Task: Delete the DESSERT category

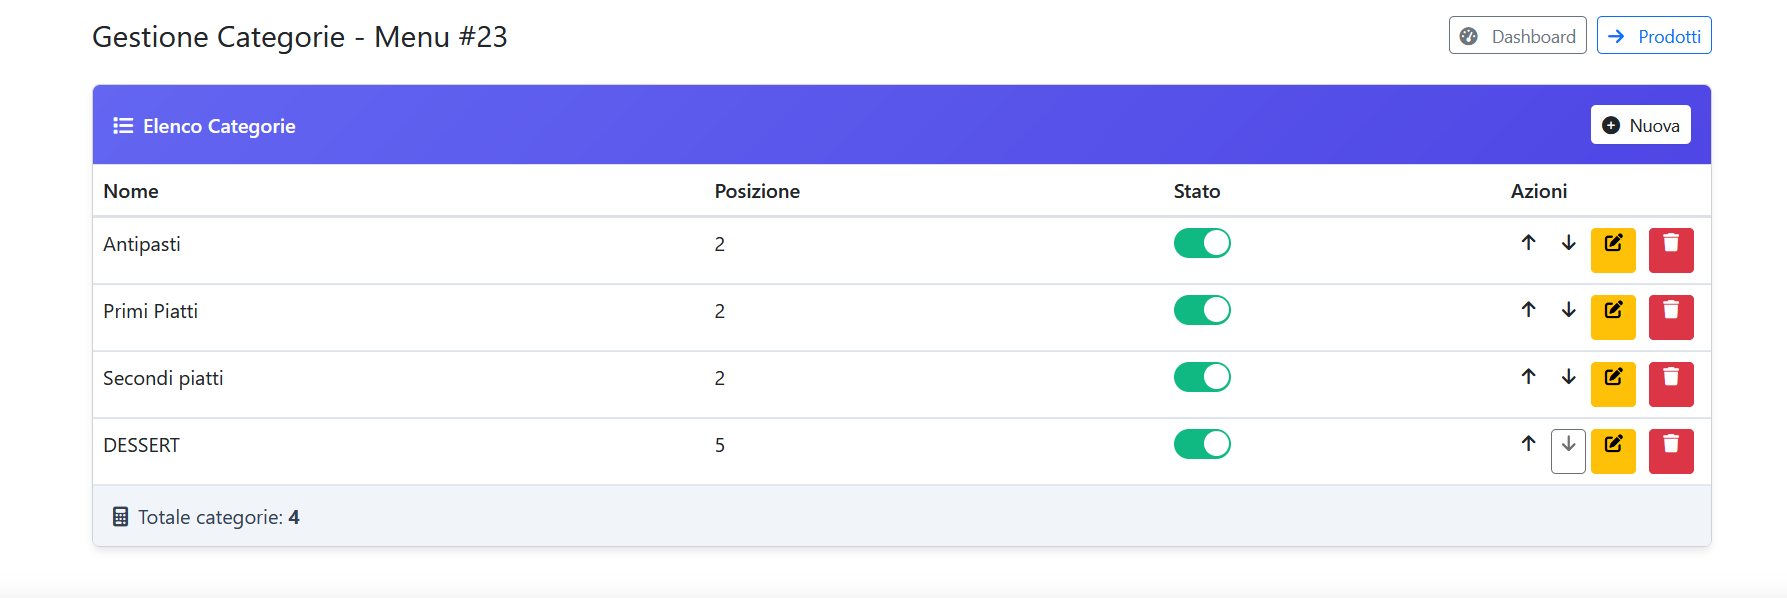Action: [x=1671, y=450]
